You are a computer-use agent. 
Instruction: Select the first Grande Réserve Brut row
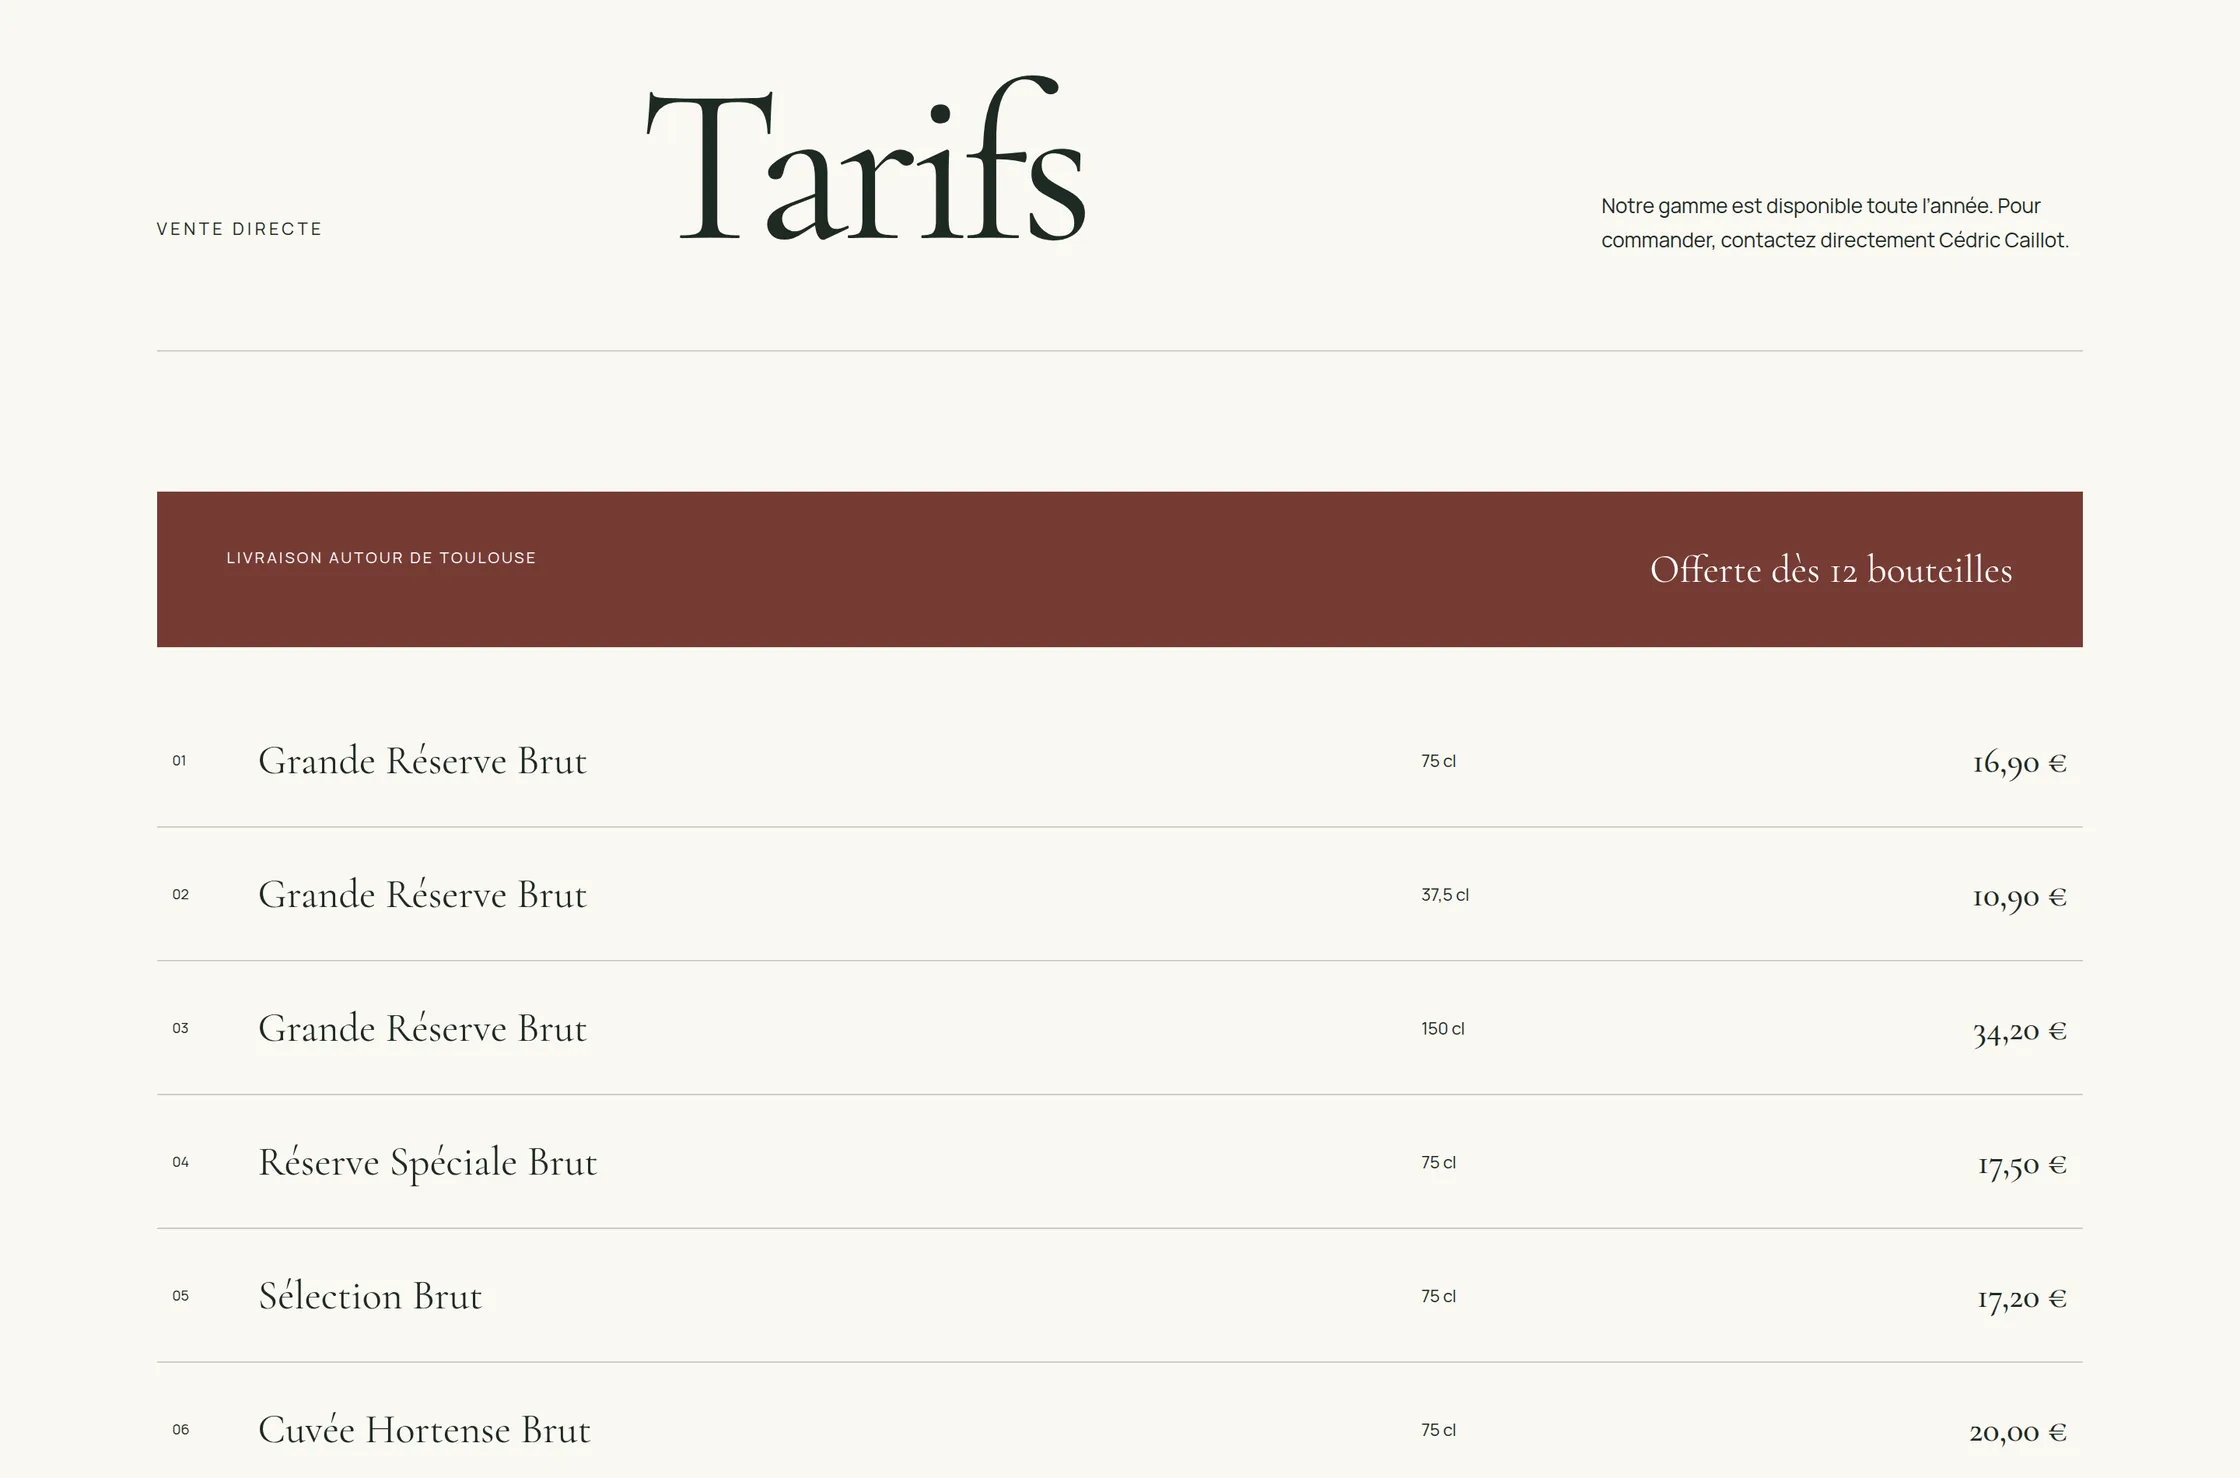(1120, 761)
